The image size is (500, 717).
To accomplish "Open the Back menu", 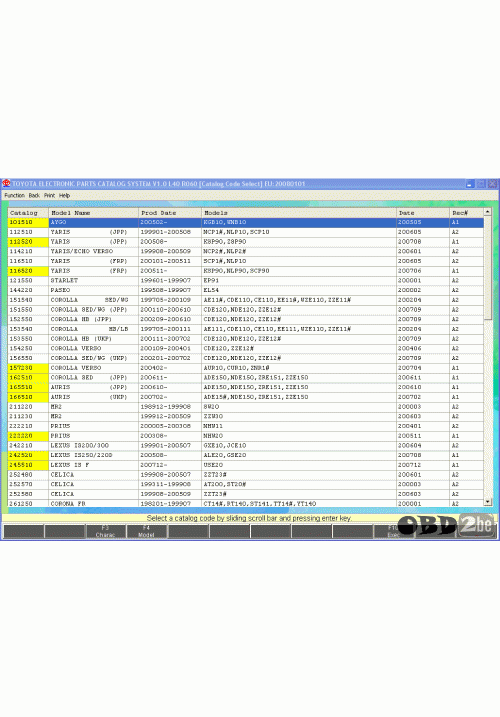I will coord(34,195).
